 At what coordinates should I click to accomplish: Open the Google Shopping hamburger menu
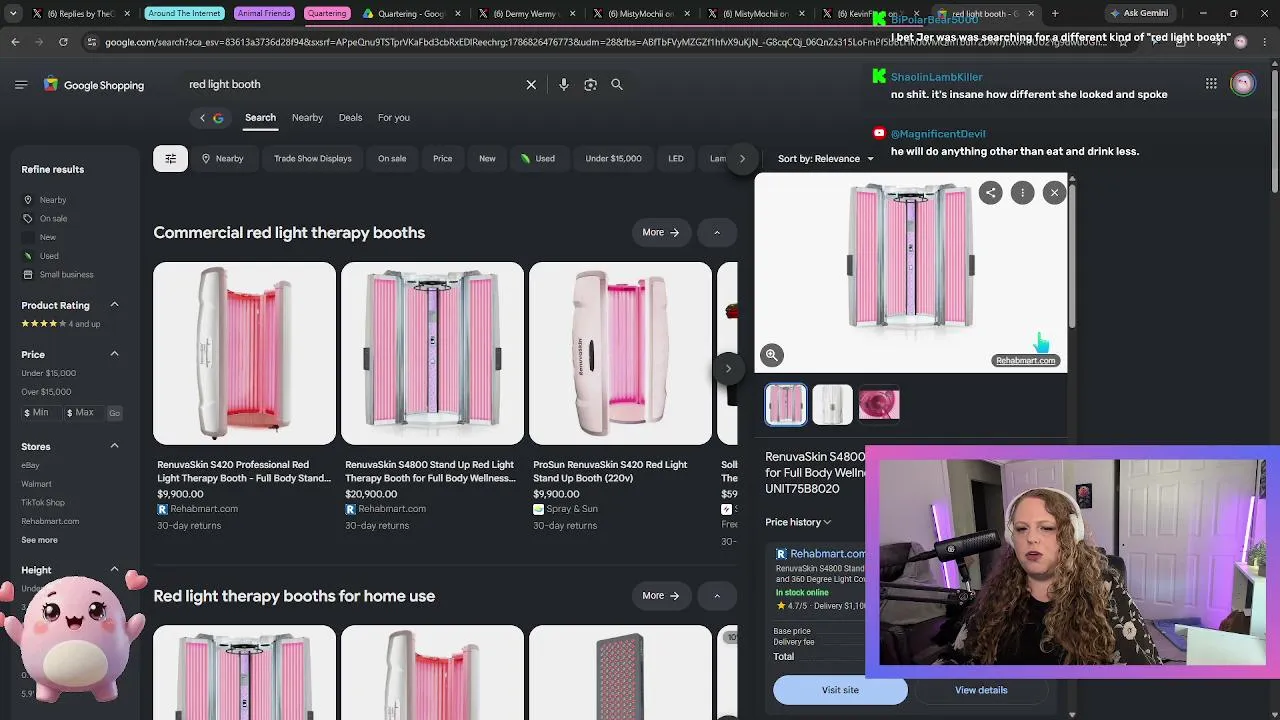[x=21, y=85]
